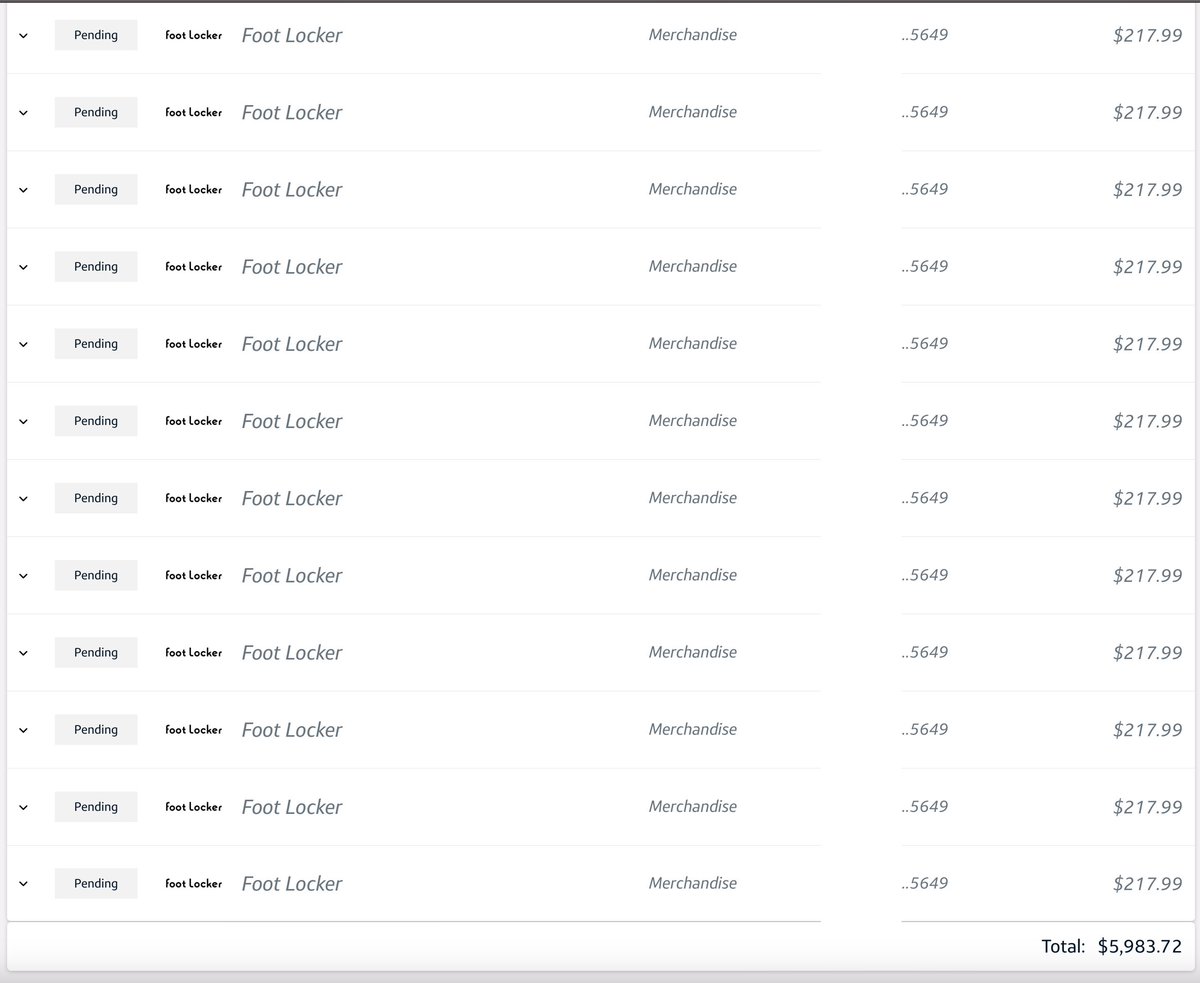Expand the tenth Foot Locker transaction's chevron
This screenshot has height=983, width=1200.
point(23,730)
